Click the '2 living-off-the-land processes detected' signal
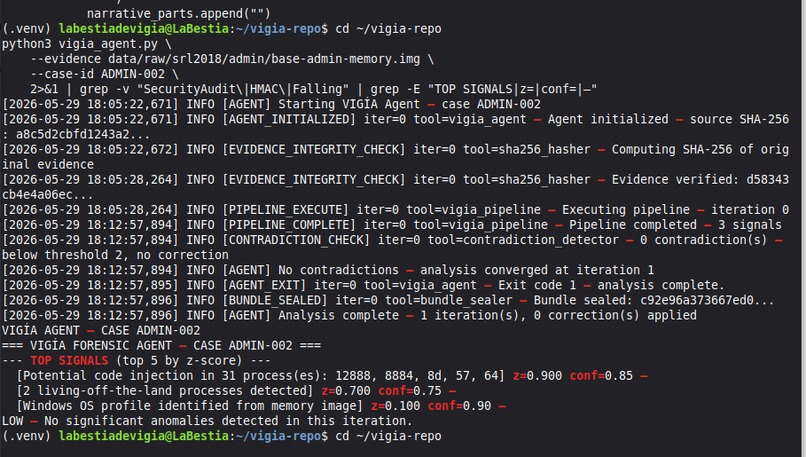This screenshot has height=457, width=806. (164, 391)
